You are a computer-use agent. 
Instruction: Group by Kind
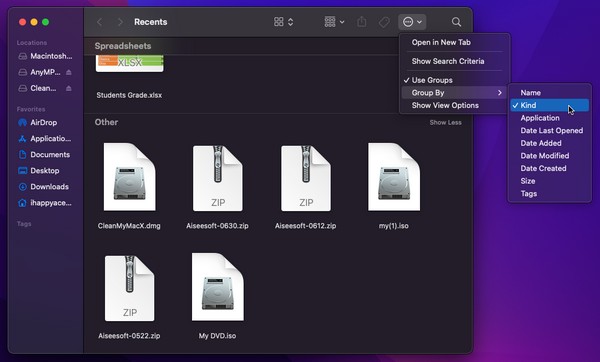549,105
